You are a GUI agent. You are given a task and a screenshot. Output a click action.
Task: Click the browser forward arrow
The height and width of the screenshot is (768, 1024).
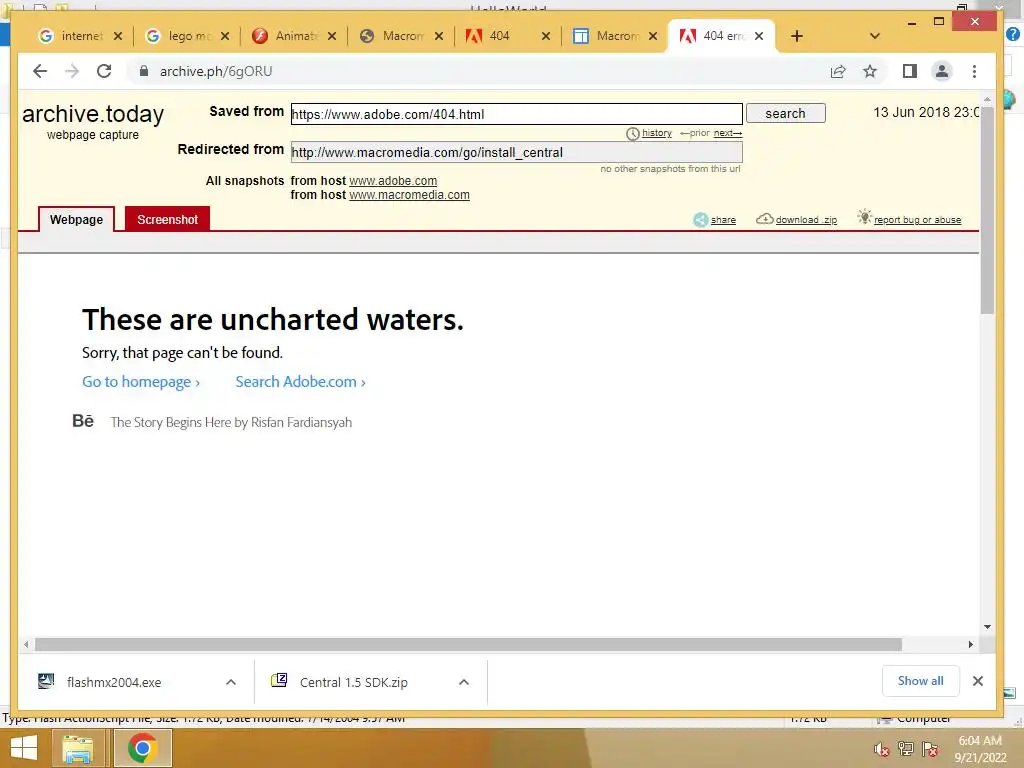tap(72, 71)
